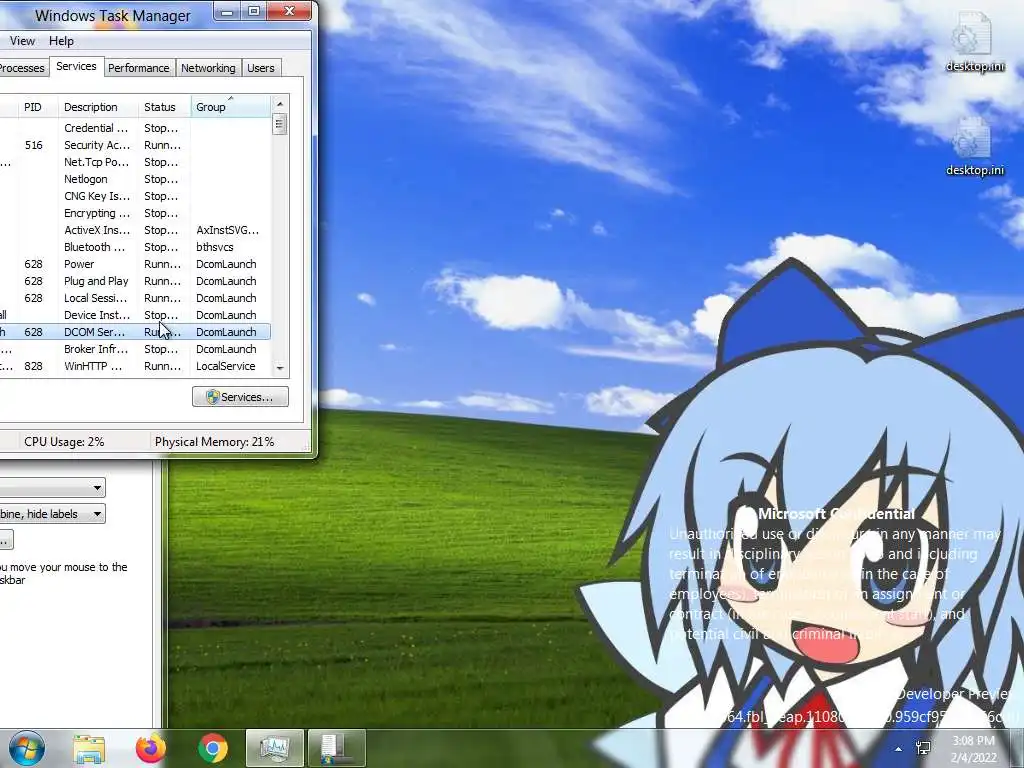Switch to the Users tab
The image size is (1024, 768).
[261, 68]
